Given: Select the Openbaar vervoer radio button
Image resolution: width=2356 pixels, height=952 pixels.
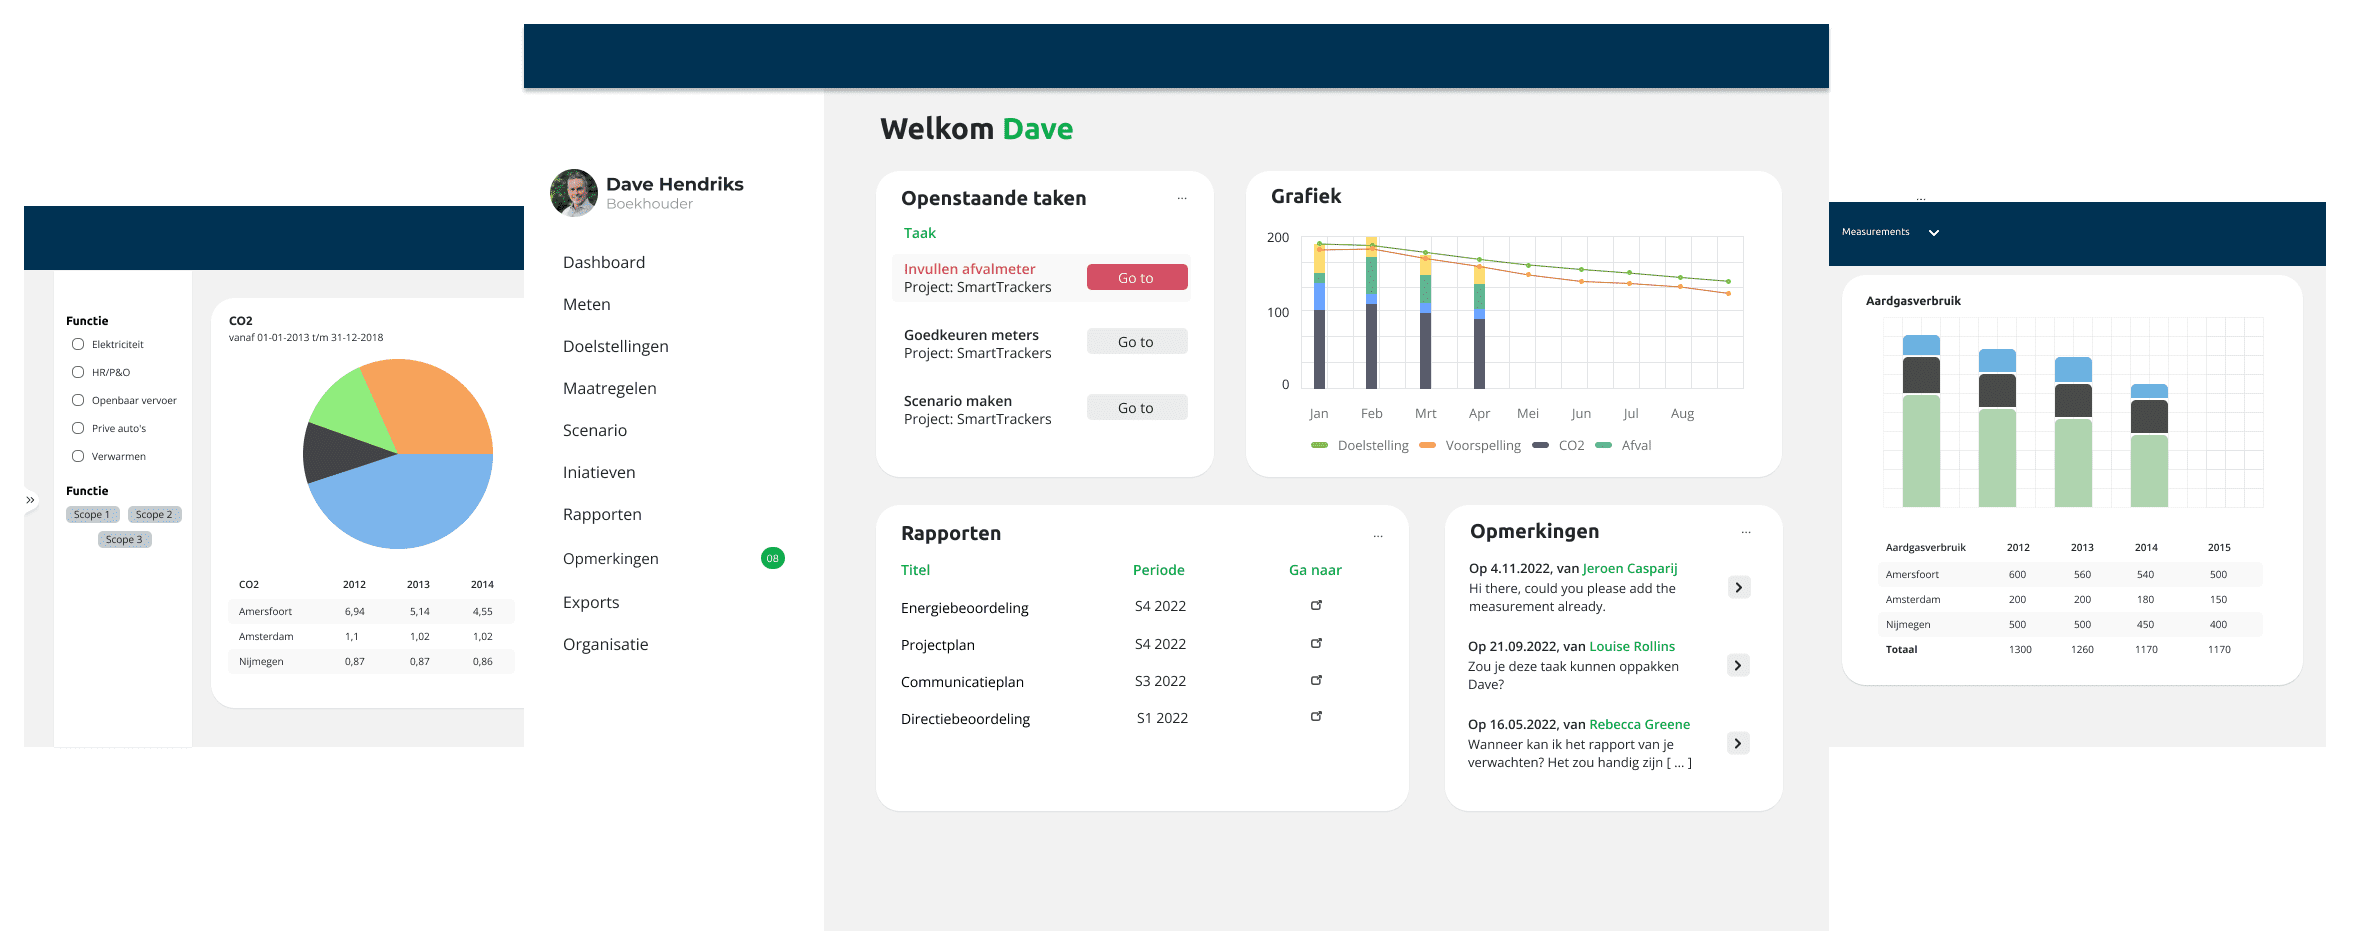Looking at the screenshot, I should pyautogui.click(x=78, y=400).
